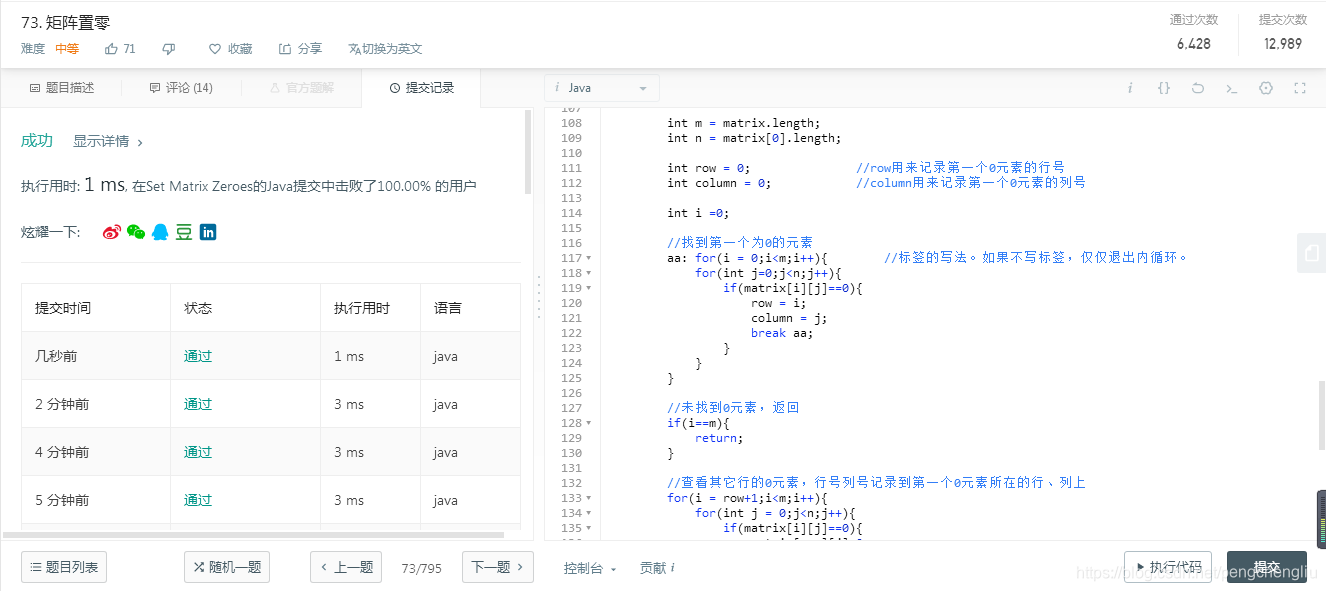The height and width of the screenshot is (591, 1326).
Task: Click the editor info icon at top right
Action: point(1130,88)
